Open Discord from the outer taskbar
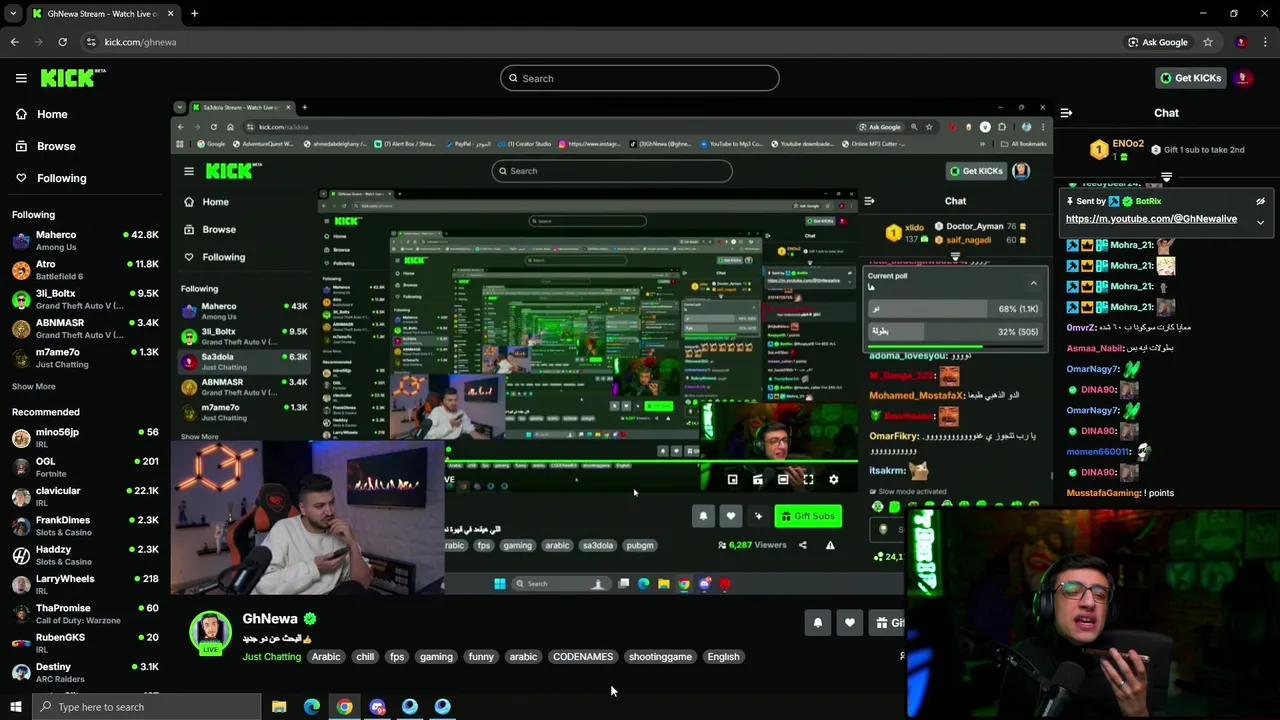 (x=377, y=707)
